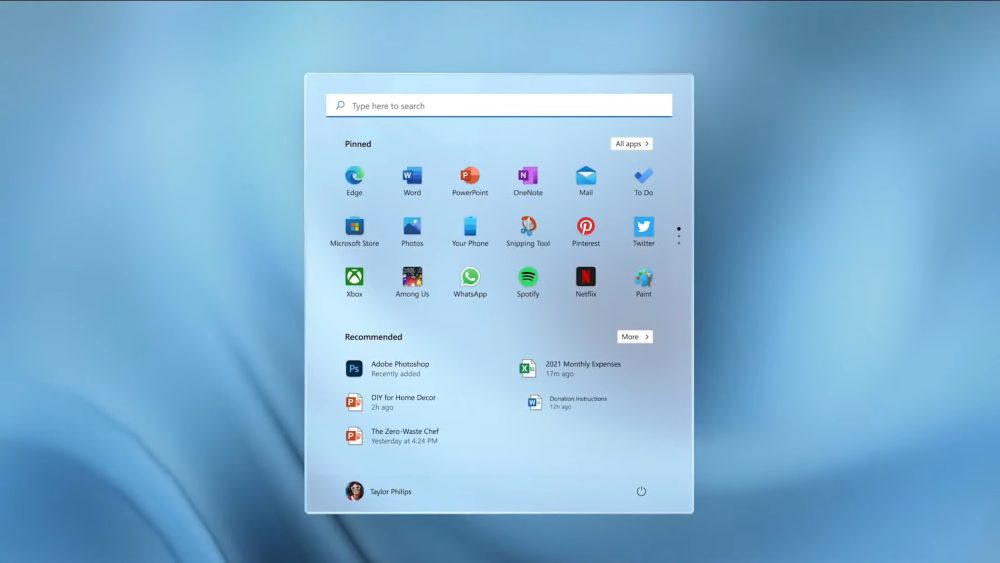This screenshot has width=1000, height=563.
Task: Switch pinned page using the dots indicator
Action: 679,235
